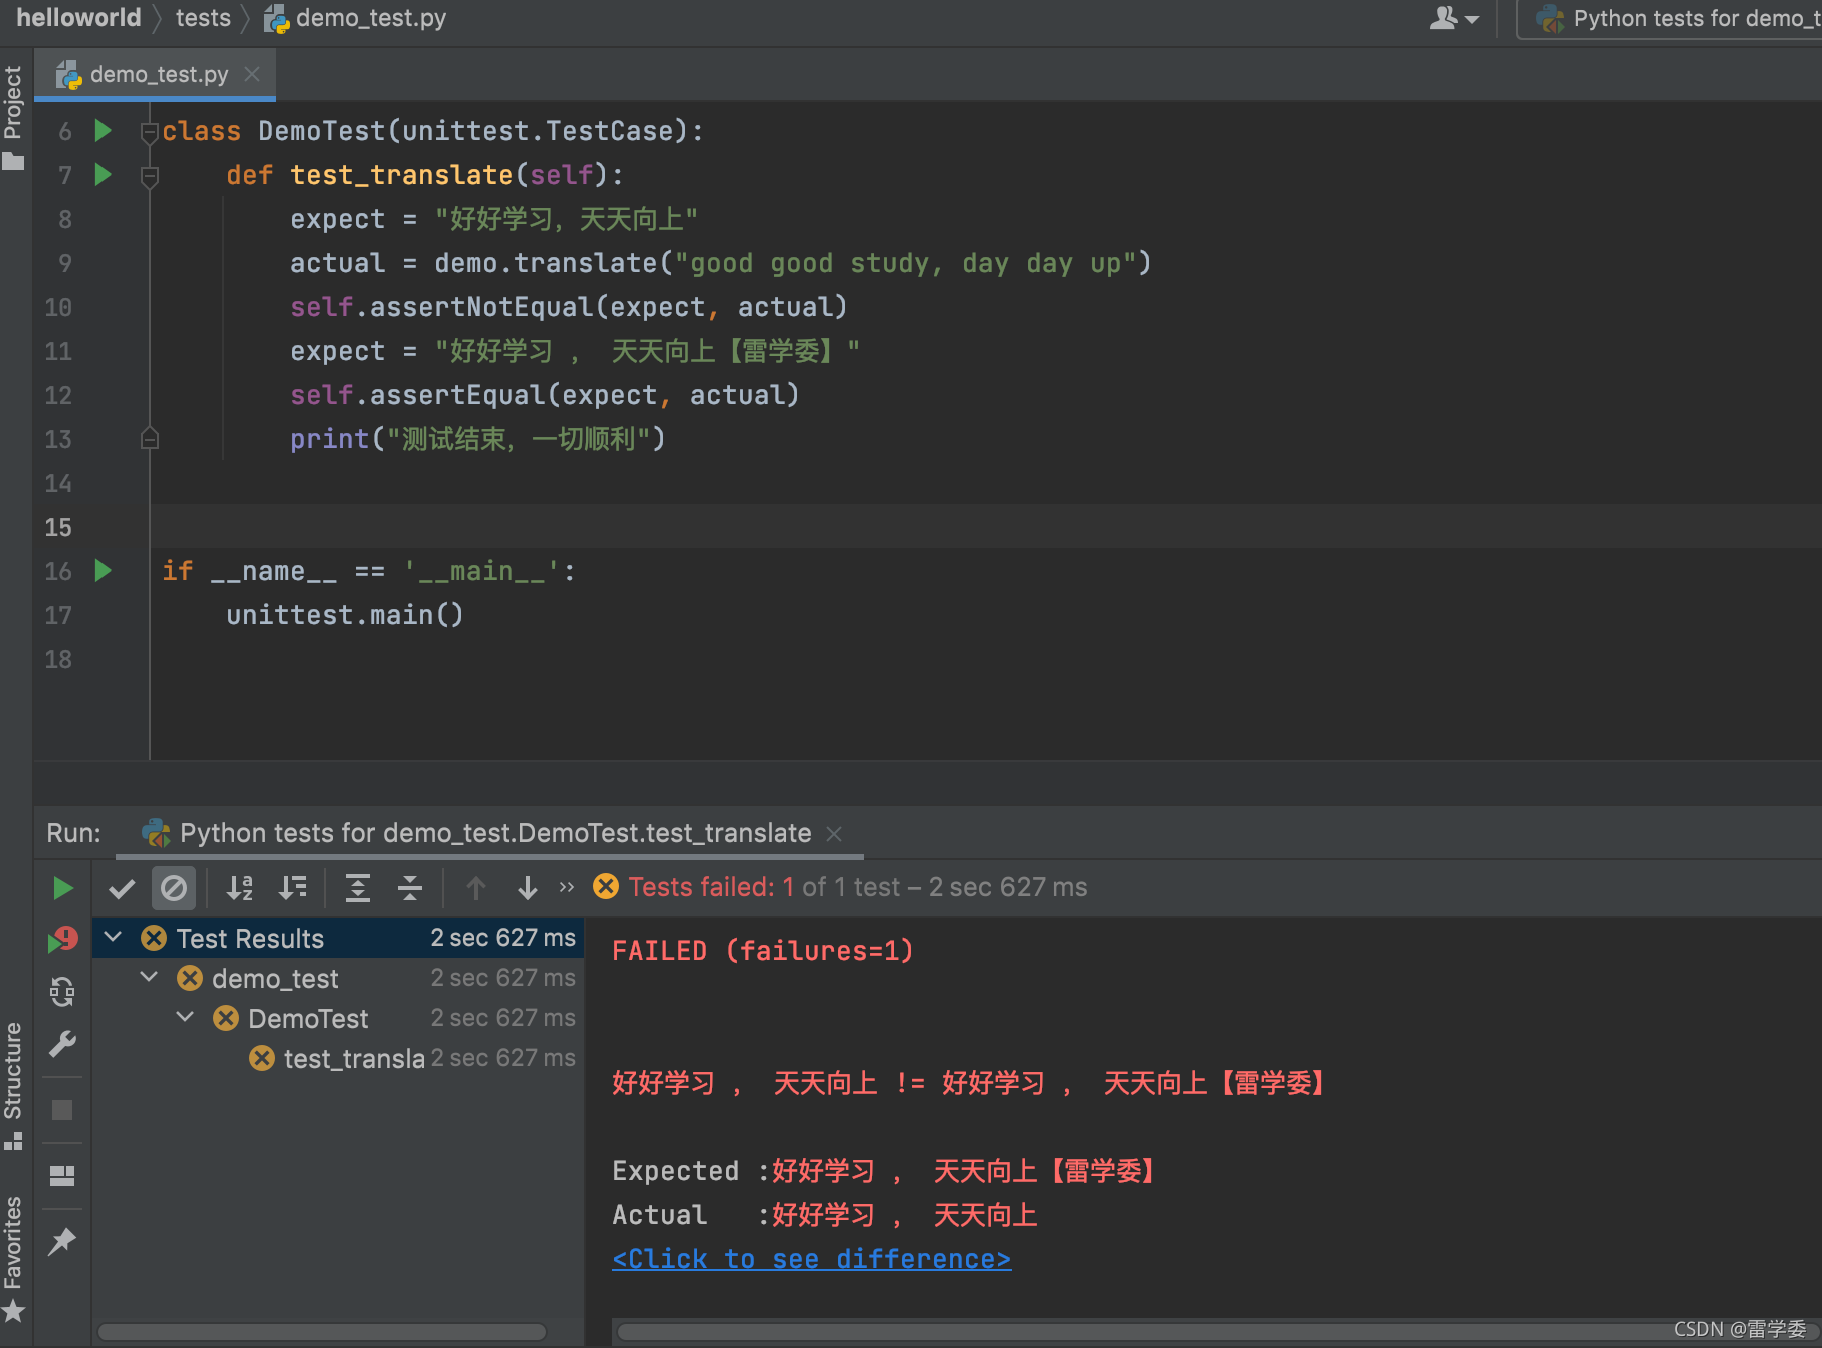Collapse Test Results root node
The height and width of the screenshot is (1348, 1822).
(114, 938)
